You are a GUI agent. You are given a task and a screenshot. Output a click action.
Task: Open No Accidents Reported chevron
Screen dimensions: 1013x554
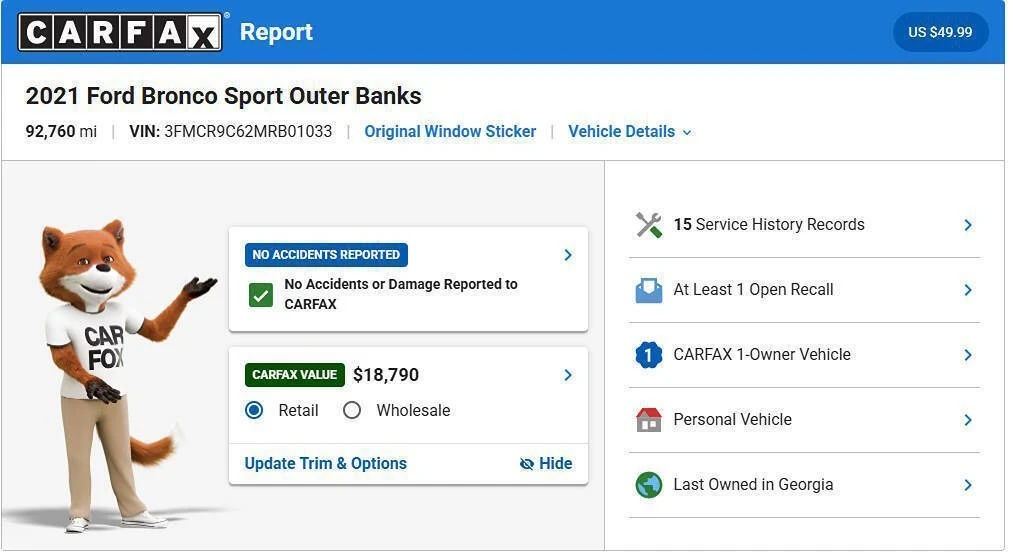(x=568, y=255)
